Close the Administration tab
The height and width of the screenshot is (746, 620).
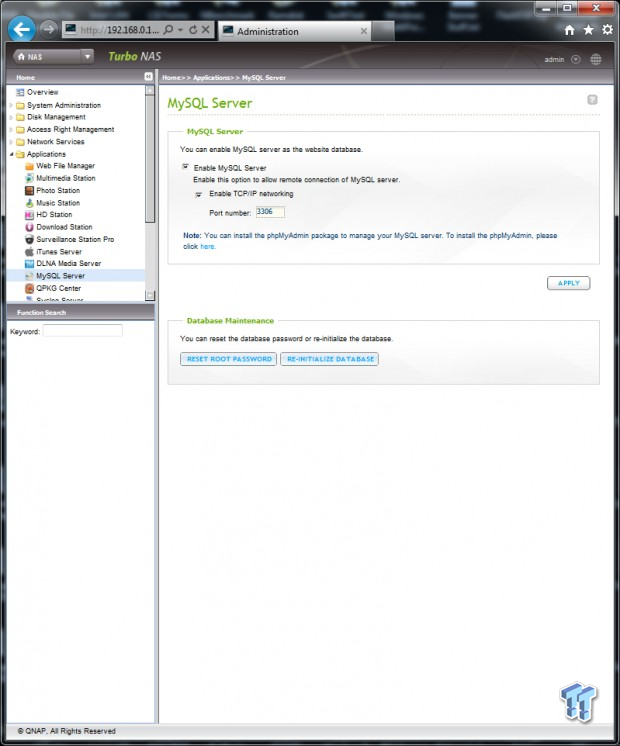(364, 31)
